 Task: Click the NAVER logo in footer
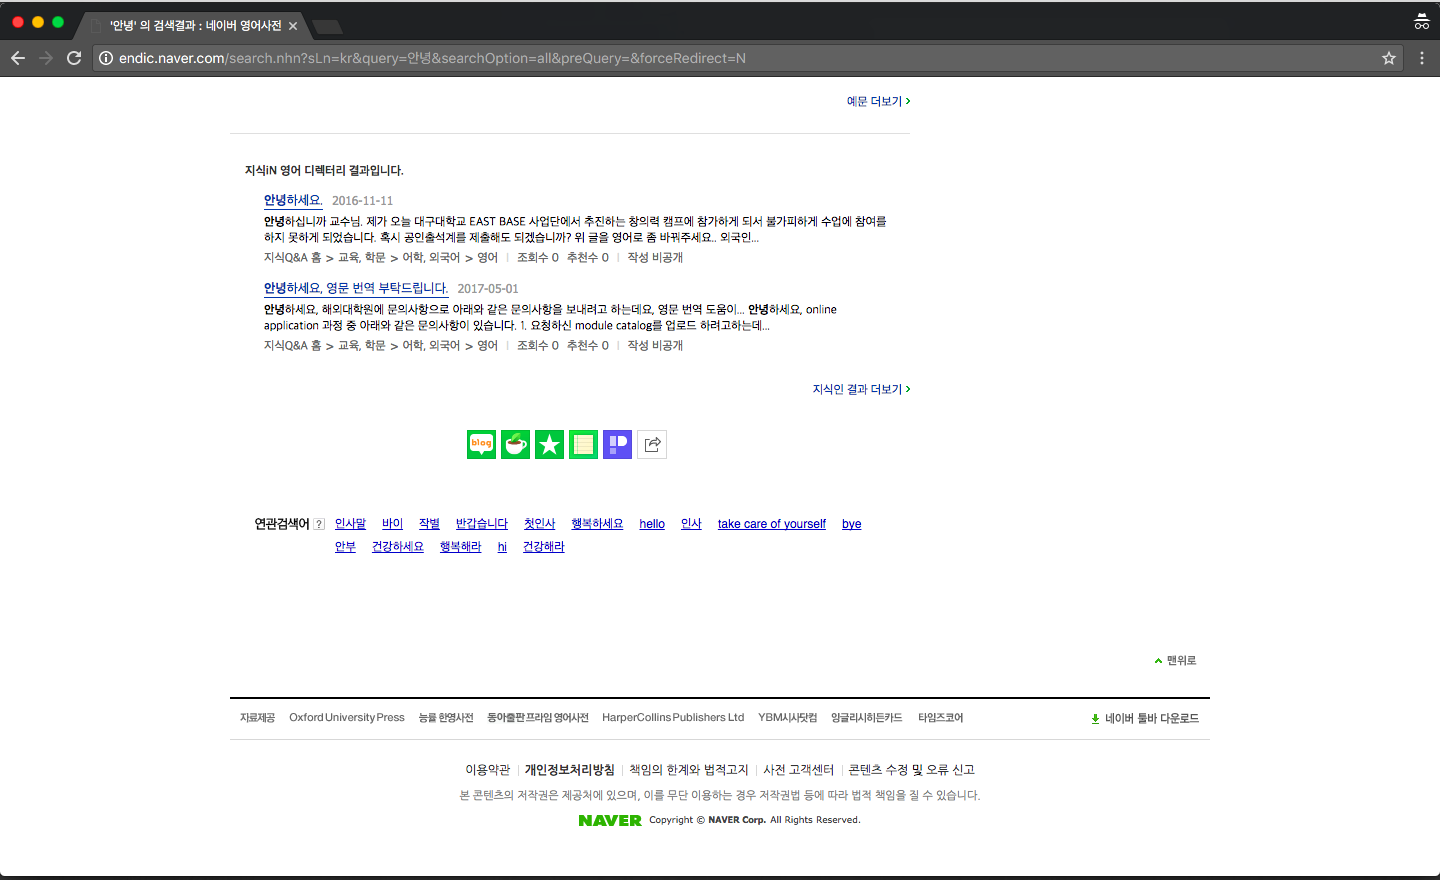(610, 820)
